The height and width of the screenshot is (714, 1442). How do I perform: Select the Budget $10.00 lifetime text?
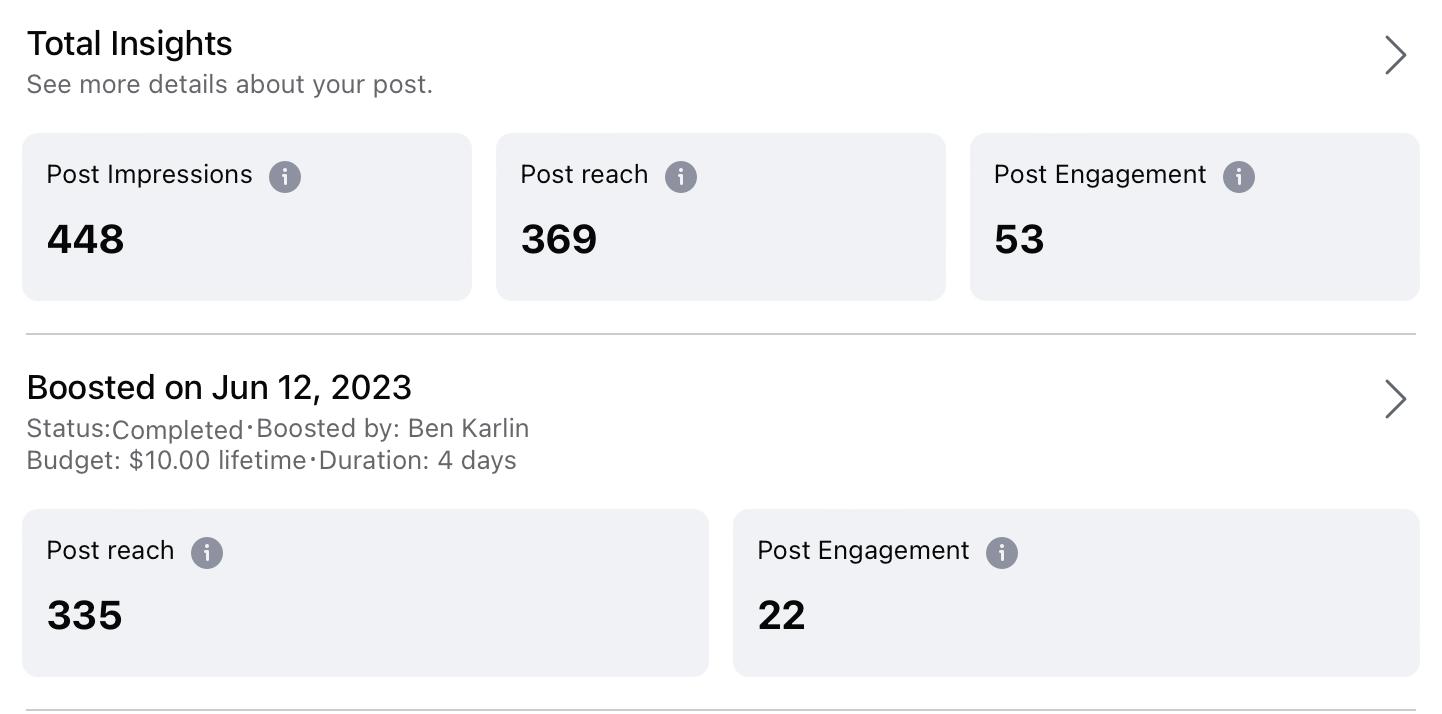tap(166, 461)
